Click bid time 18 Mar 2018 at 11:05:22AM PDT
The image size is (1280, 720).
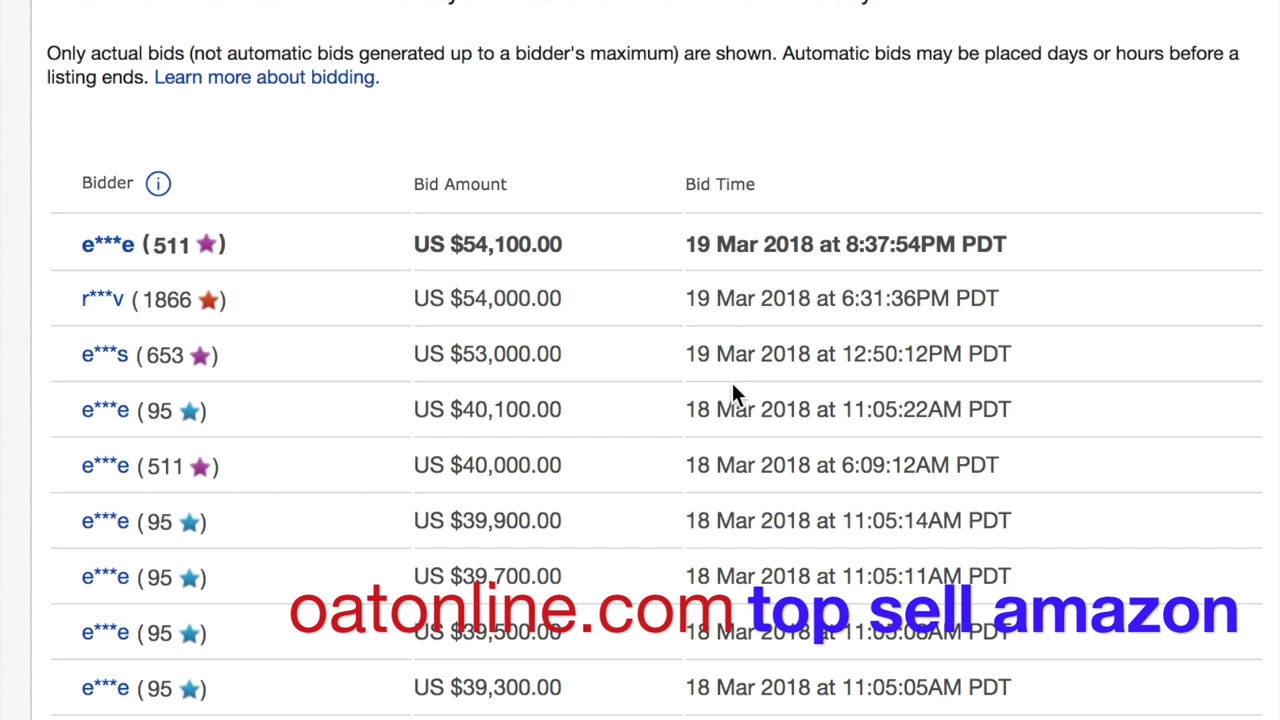tap(848, 409)
